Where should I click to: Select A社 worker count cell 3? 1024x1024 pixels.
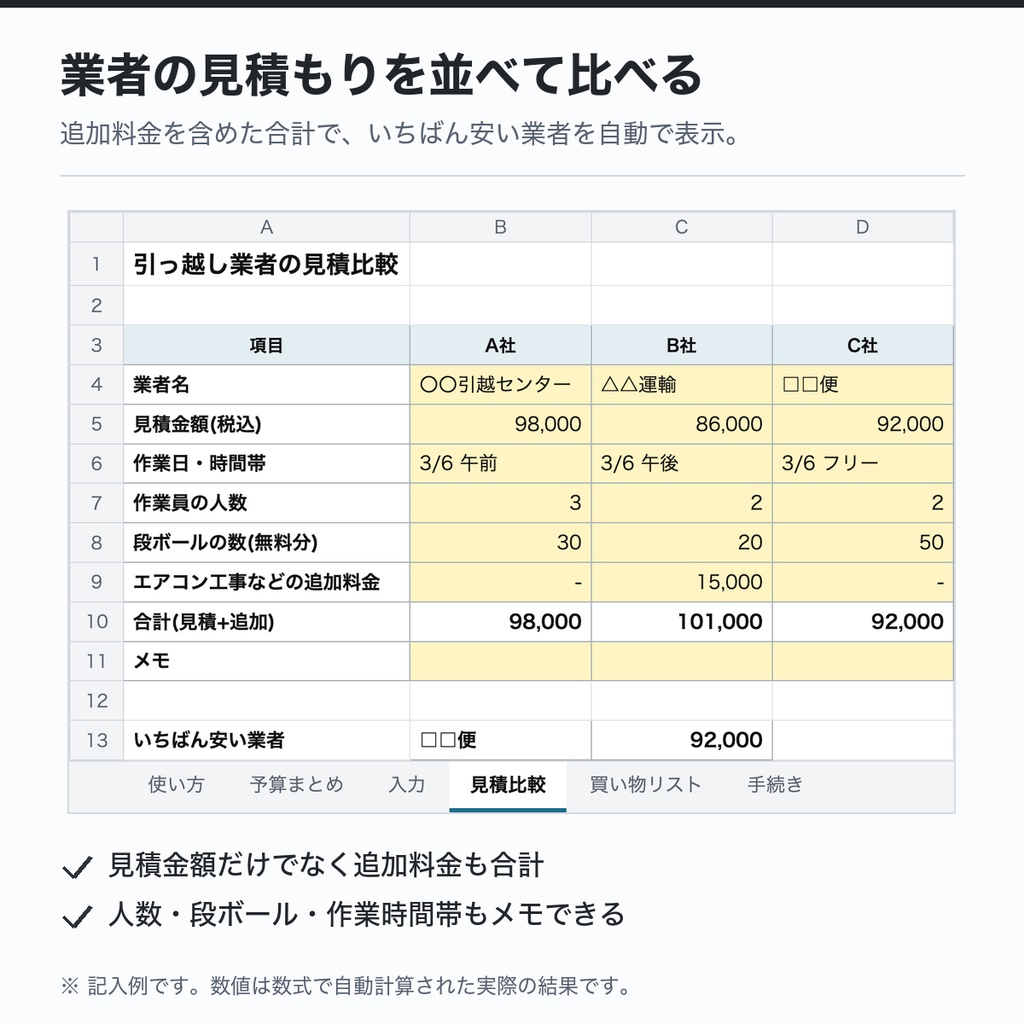click(500, 503)
